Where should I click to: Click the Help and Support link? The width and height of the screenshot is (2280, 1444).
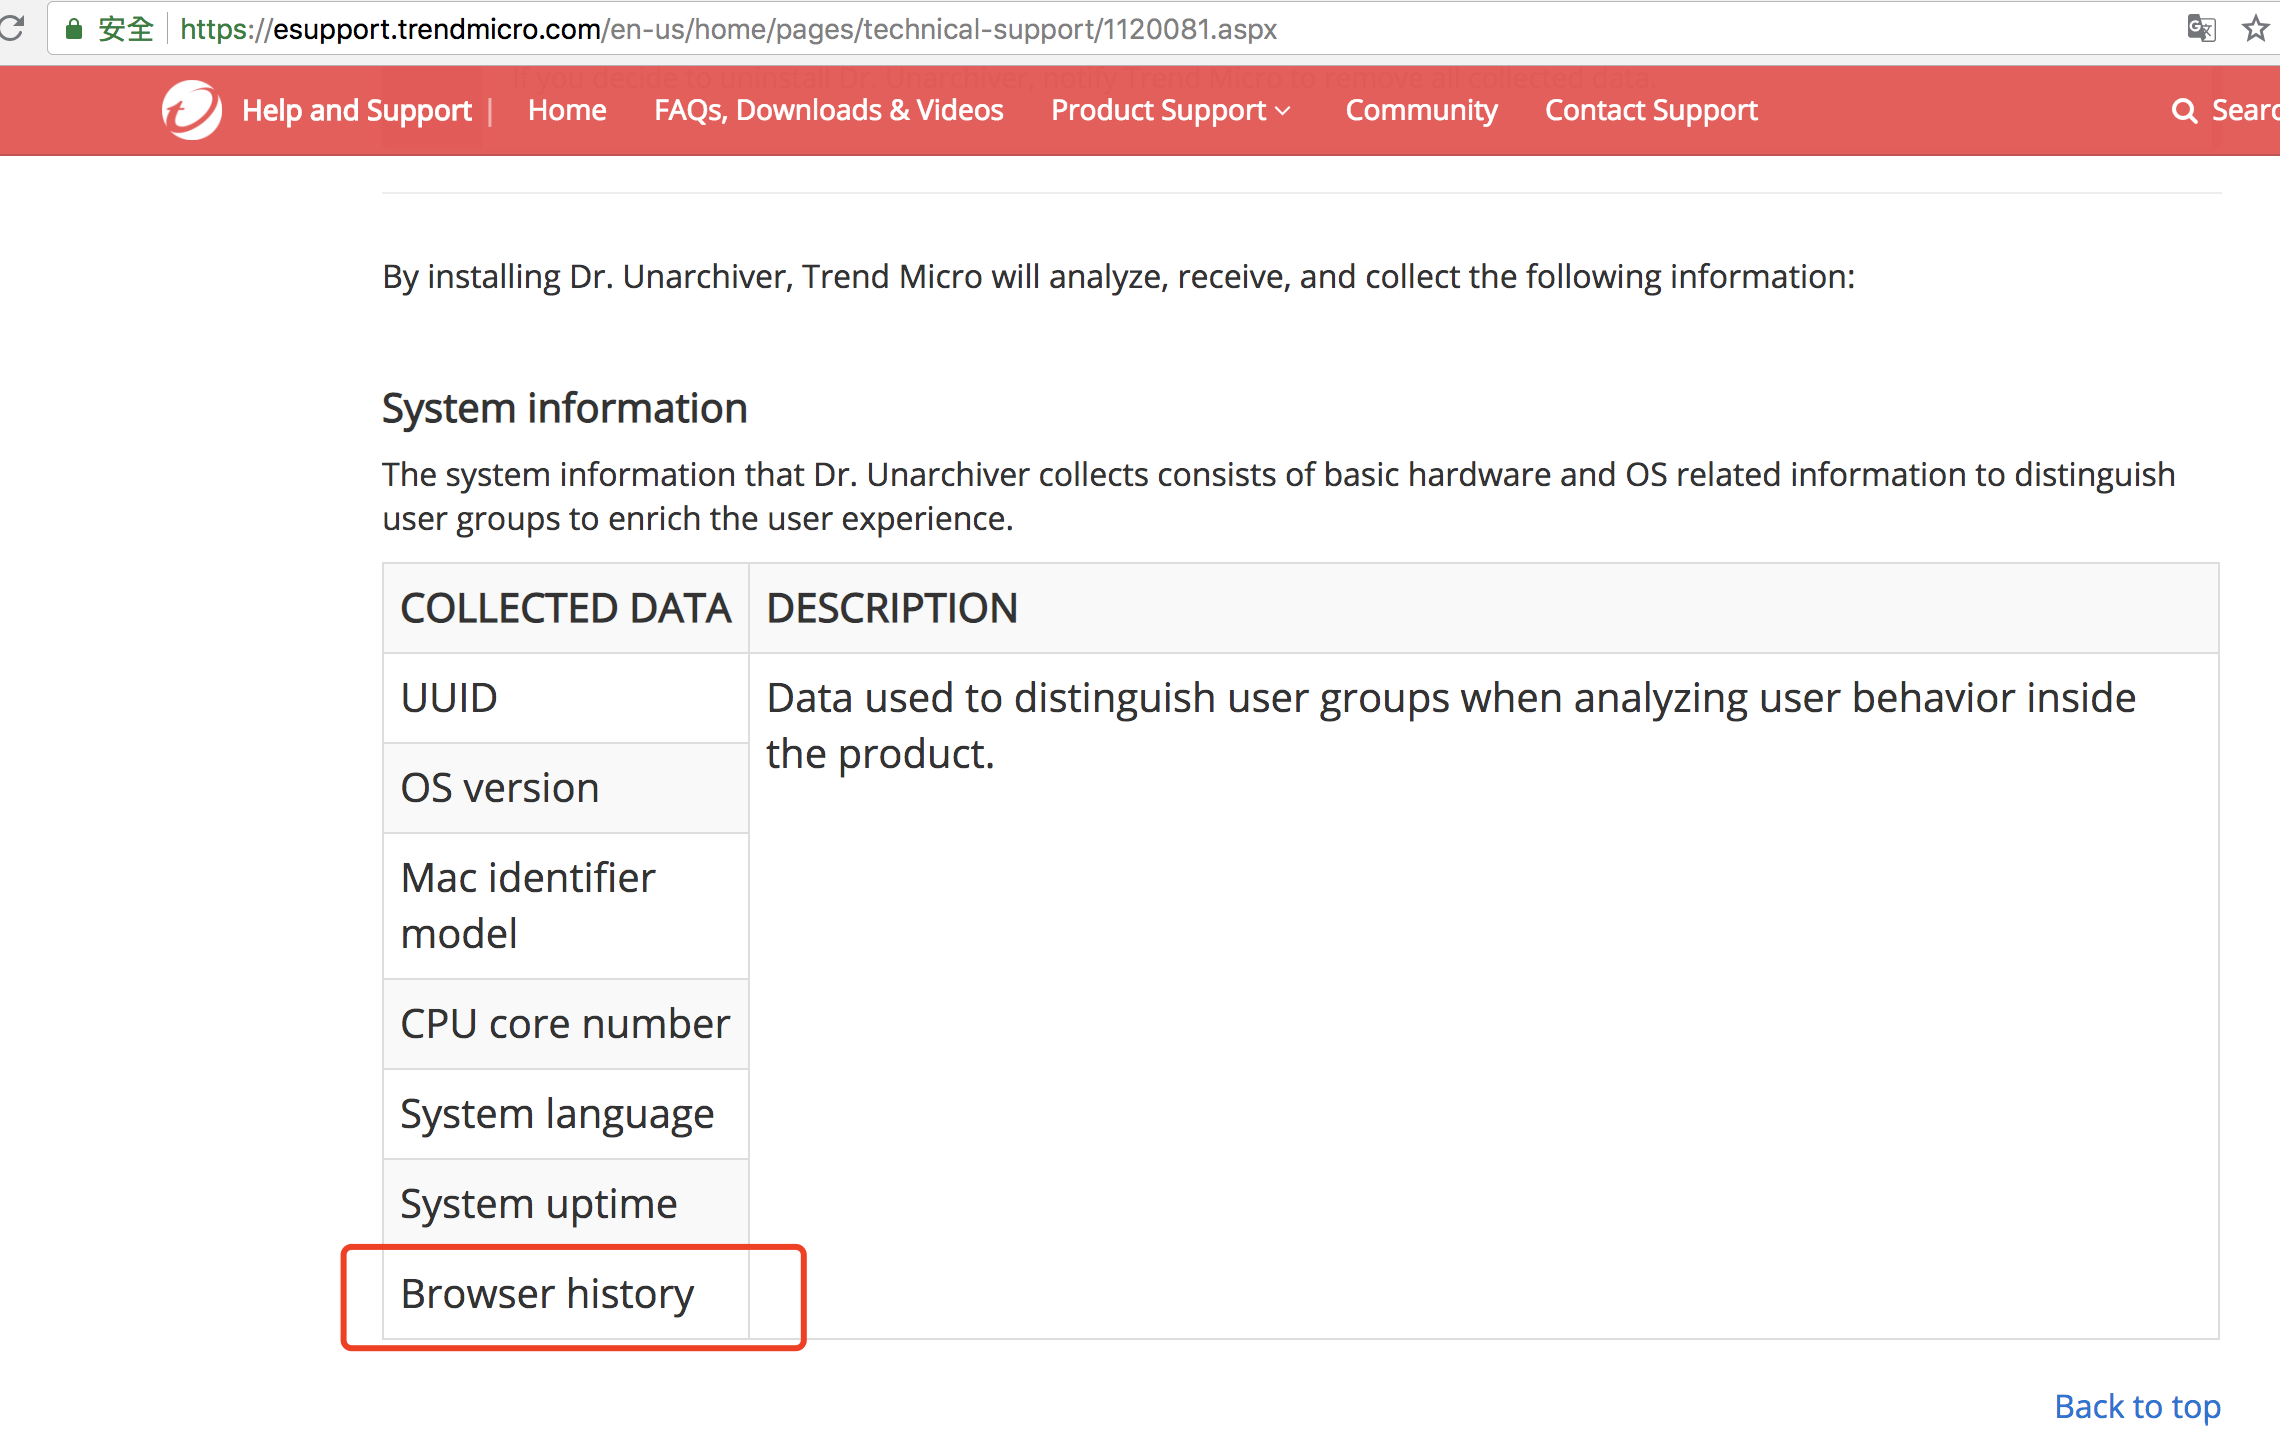[x=357, y=110]
